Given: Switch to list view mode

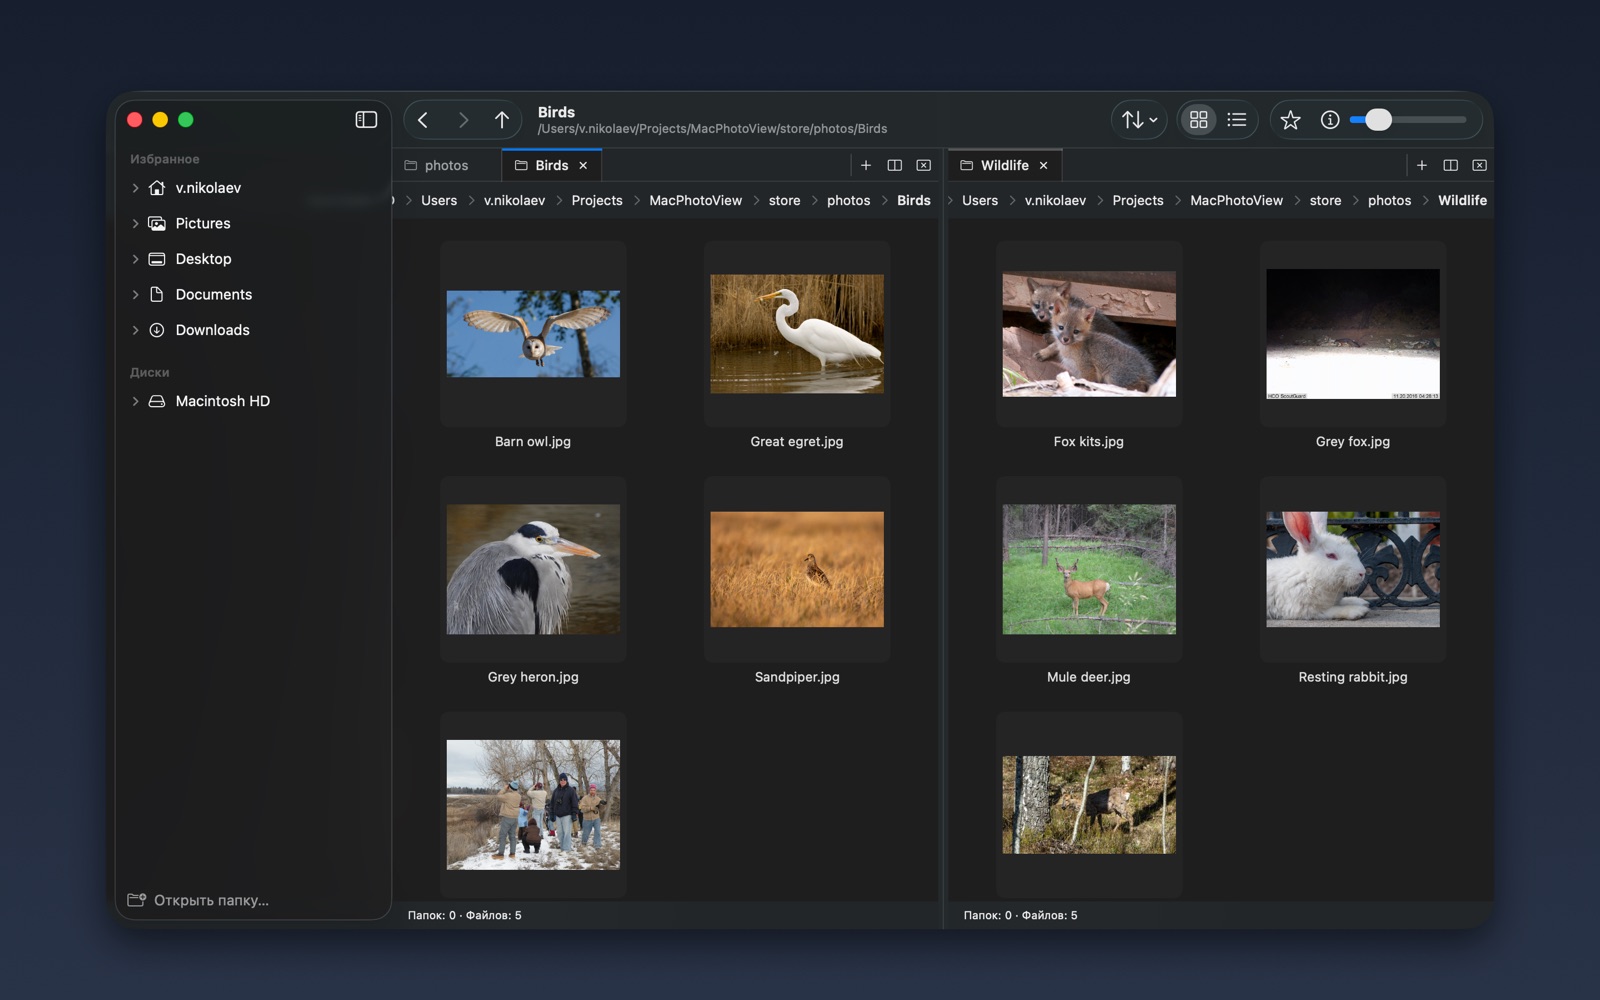Looking at the screenshot, I should [1237, 120].
